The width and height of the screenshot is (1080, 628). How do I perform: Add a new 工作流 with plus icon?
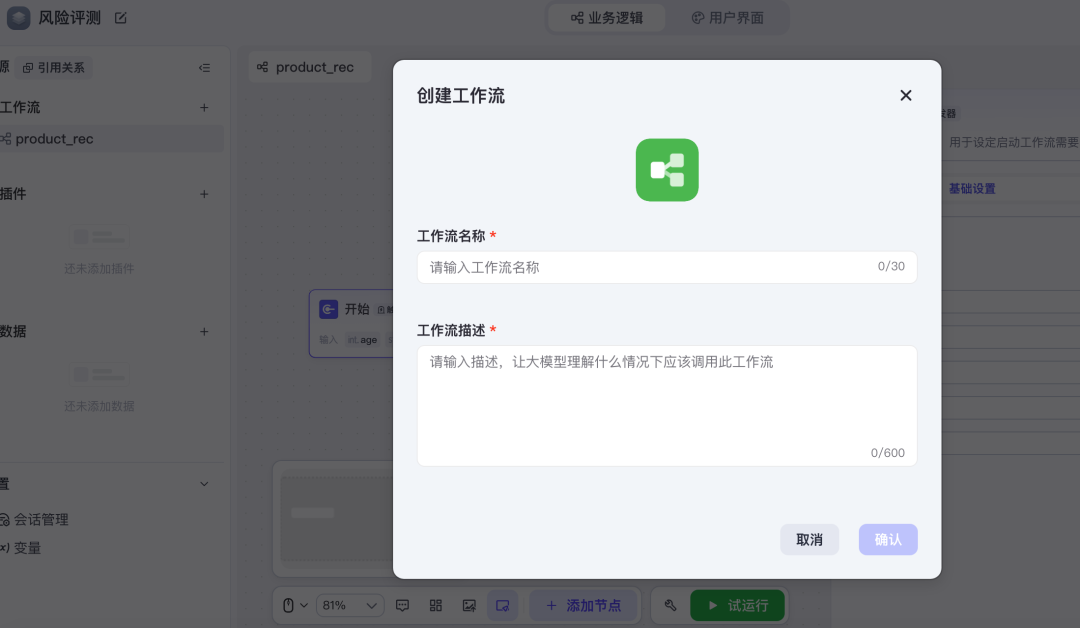204,107
